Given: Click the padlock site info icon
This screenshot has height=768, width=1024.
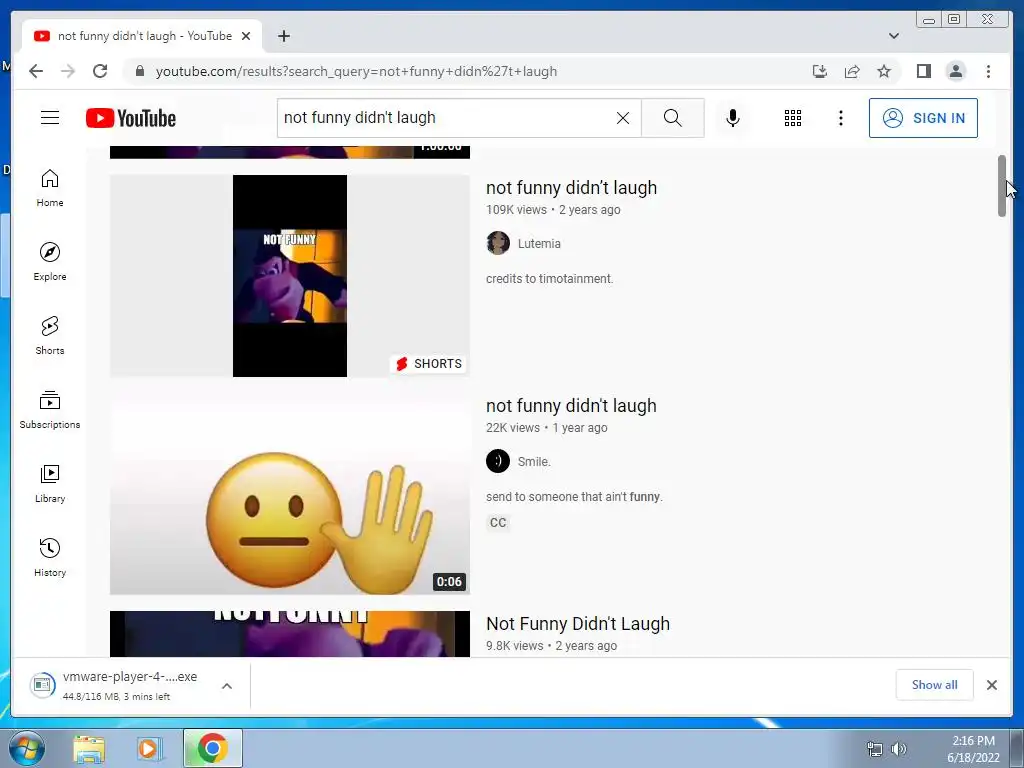Looking at the screenshot, I should 139,71.
